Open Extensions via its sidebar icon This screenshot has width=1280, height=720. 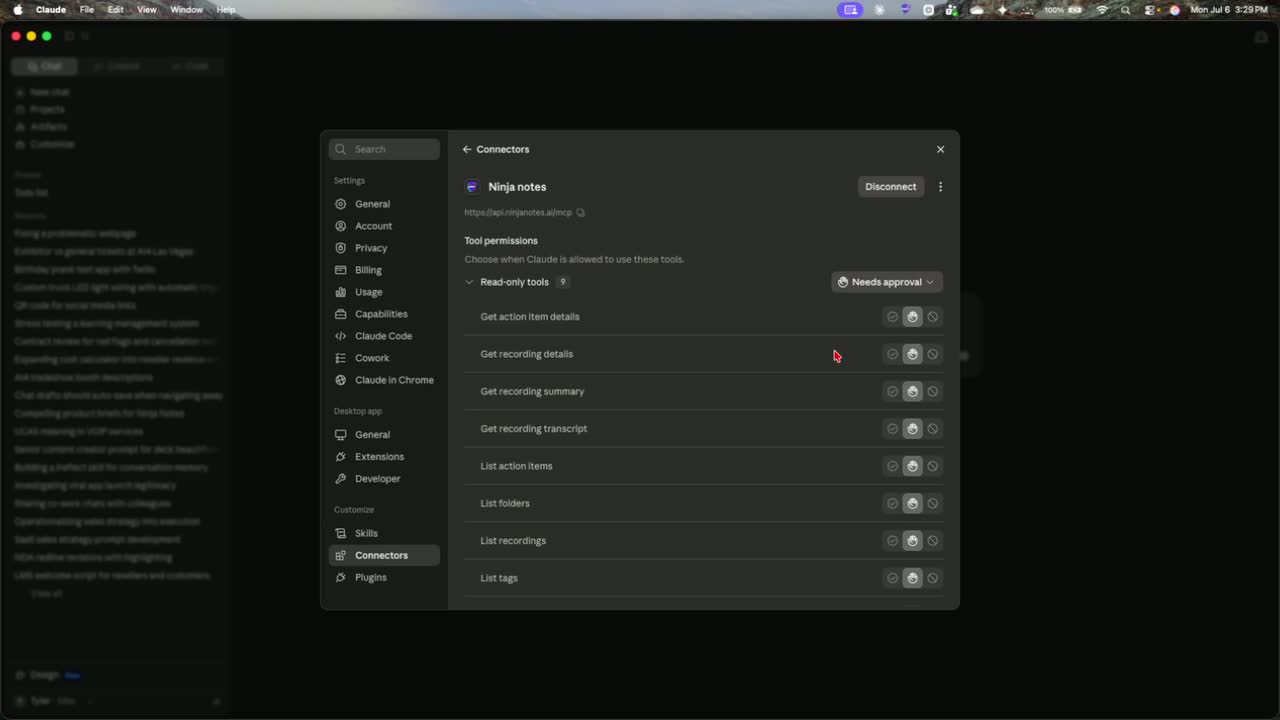point(341,457)
